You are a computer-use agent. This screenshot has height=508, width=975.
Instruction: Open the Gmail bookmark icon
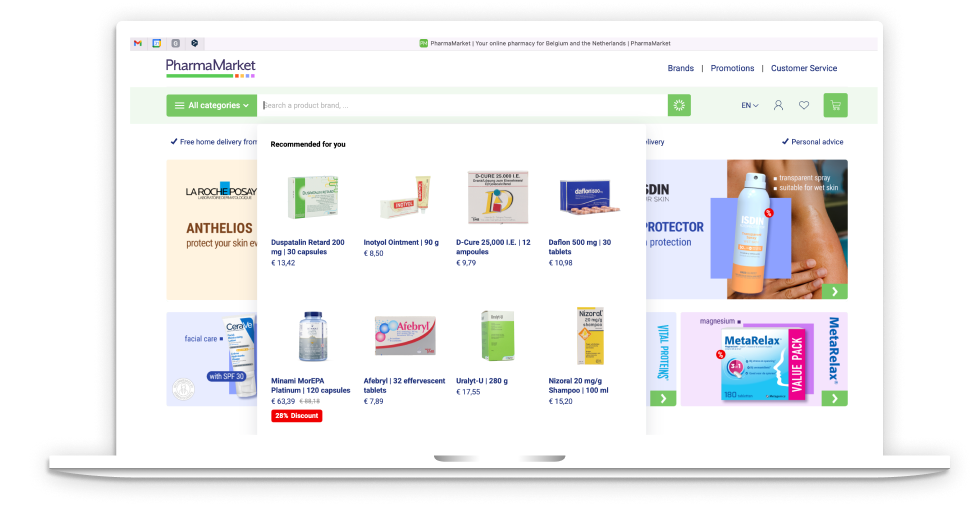point(138,44)
